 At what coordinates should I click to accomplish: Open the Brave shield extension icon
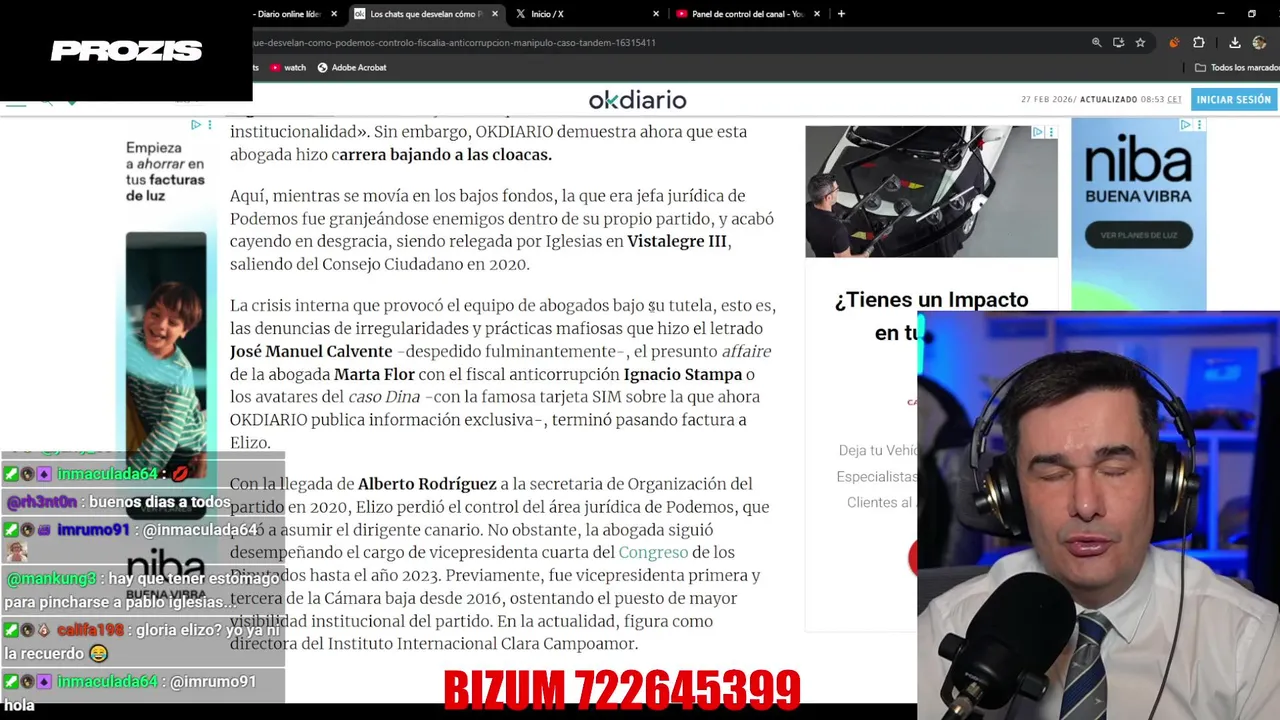point(1174,43)
